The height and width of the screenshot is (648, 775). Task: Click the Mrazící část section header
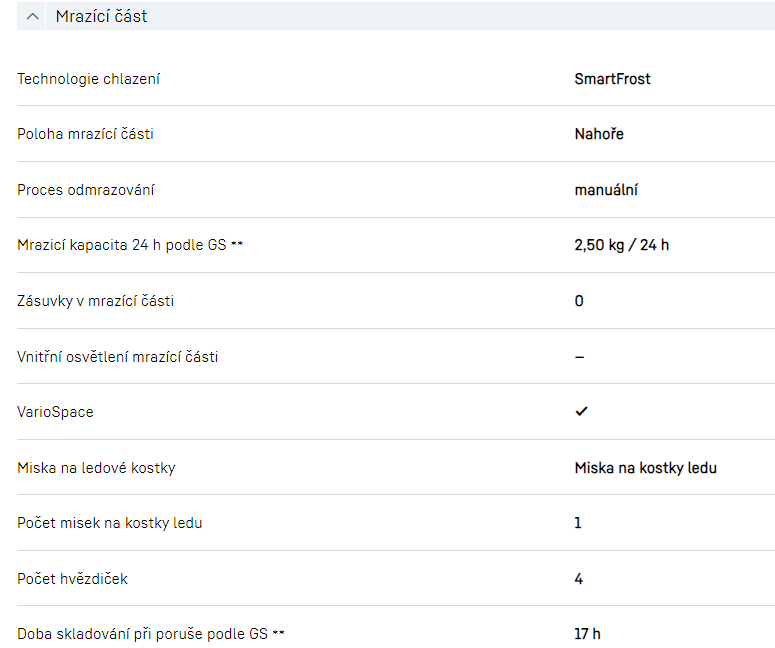[x=101, y=16]
